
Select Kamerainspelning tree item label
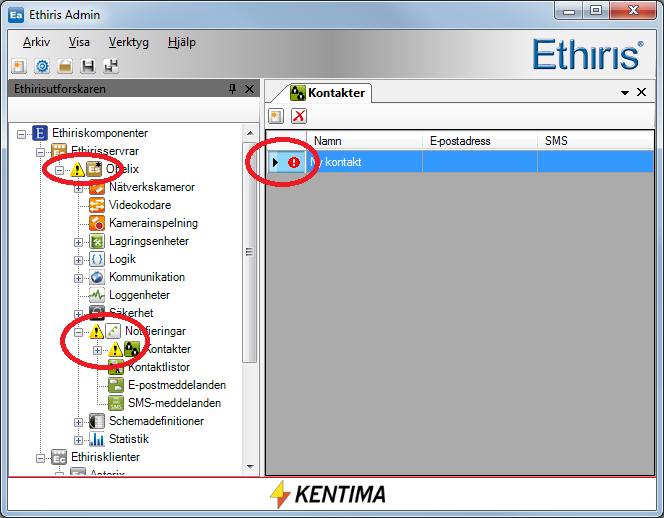pyautogui.click(x=153, y=223)
